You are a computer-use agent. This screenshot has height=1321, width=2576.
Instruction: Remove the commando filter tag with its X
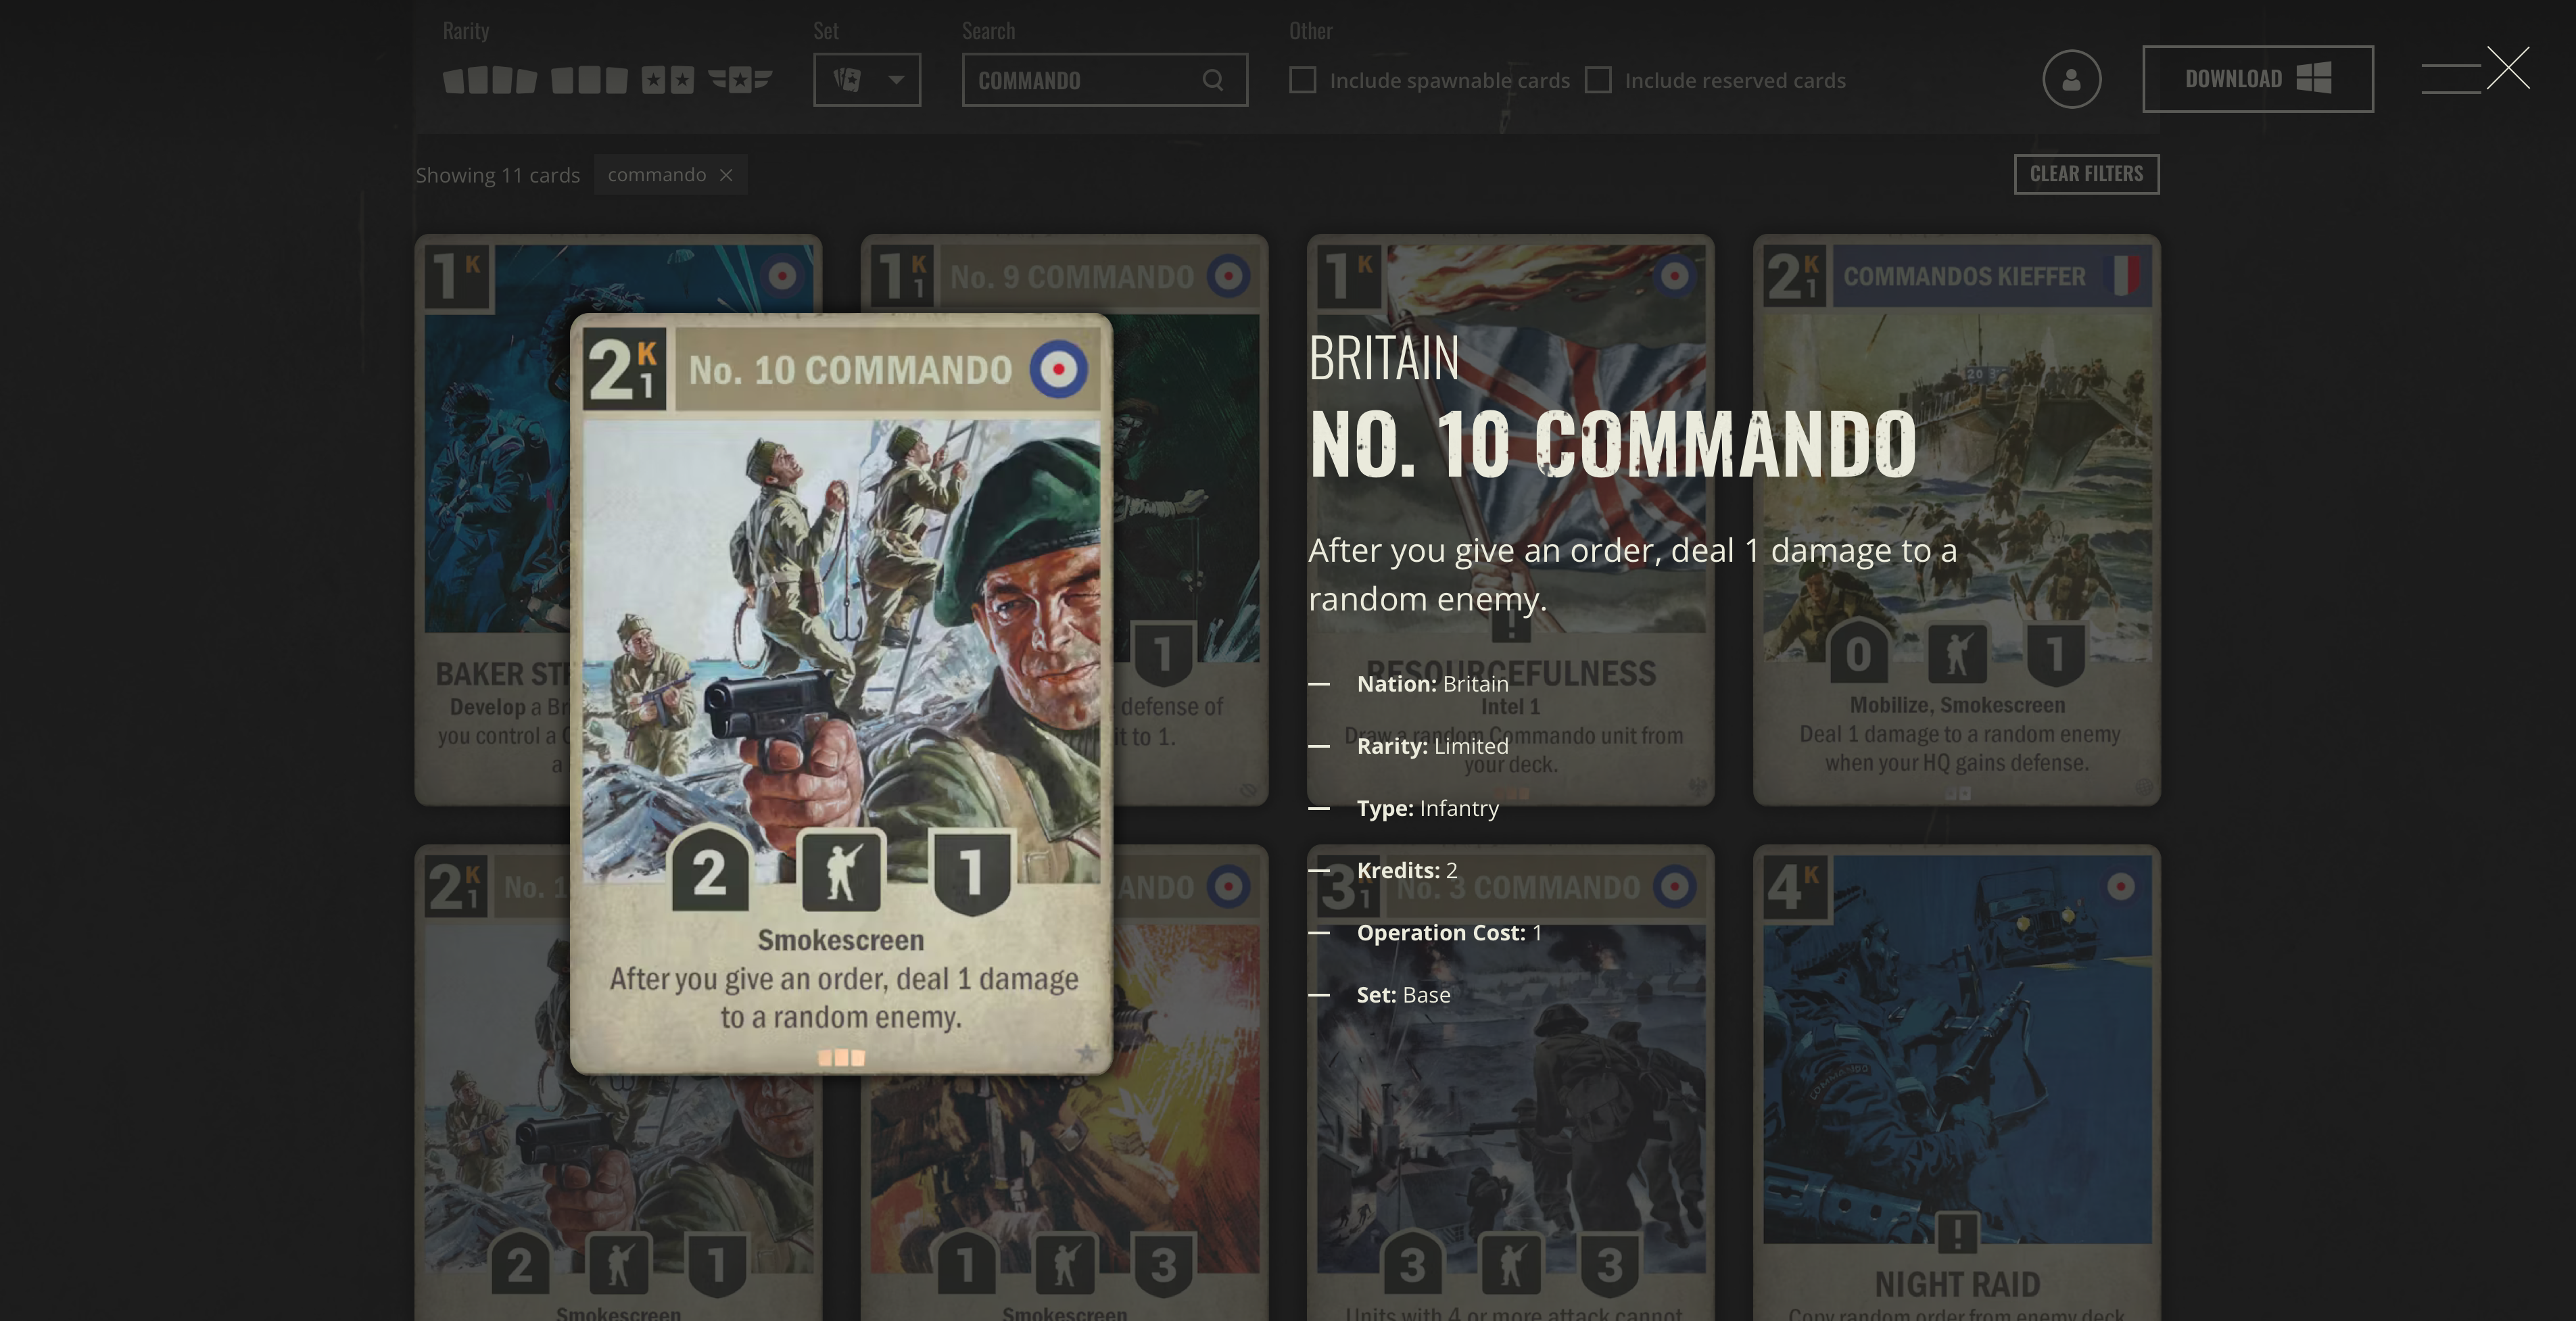726,175
